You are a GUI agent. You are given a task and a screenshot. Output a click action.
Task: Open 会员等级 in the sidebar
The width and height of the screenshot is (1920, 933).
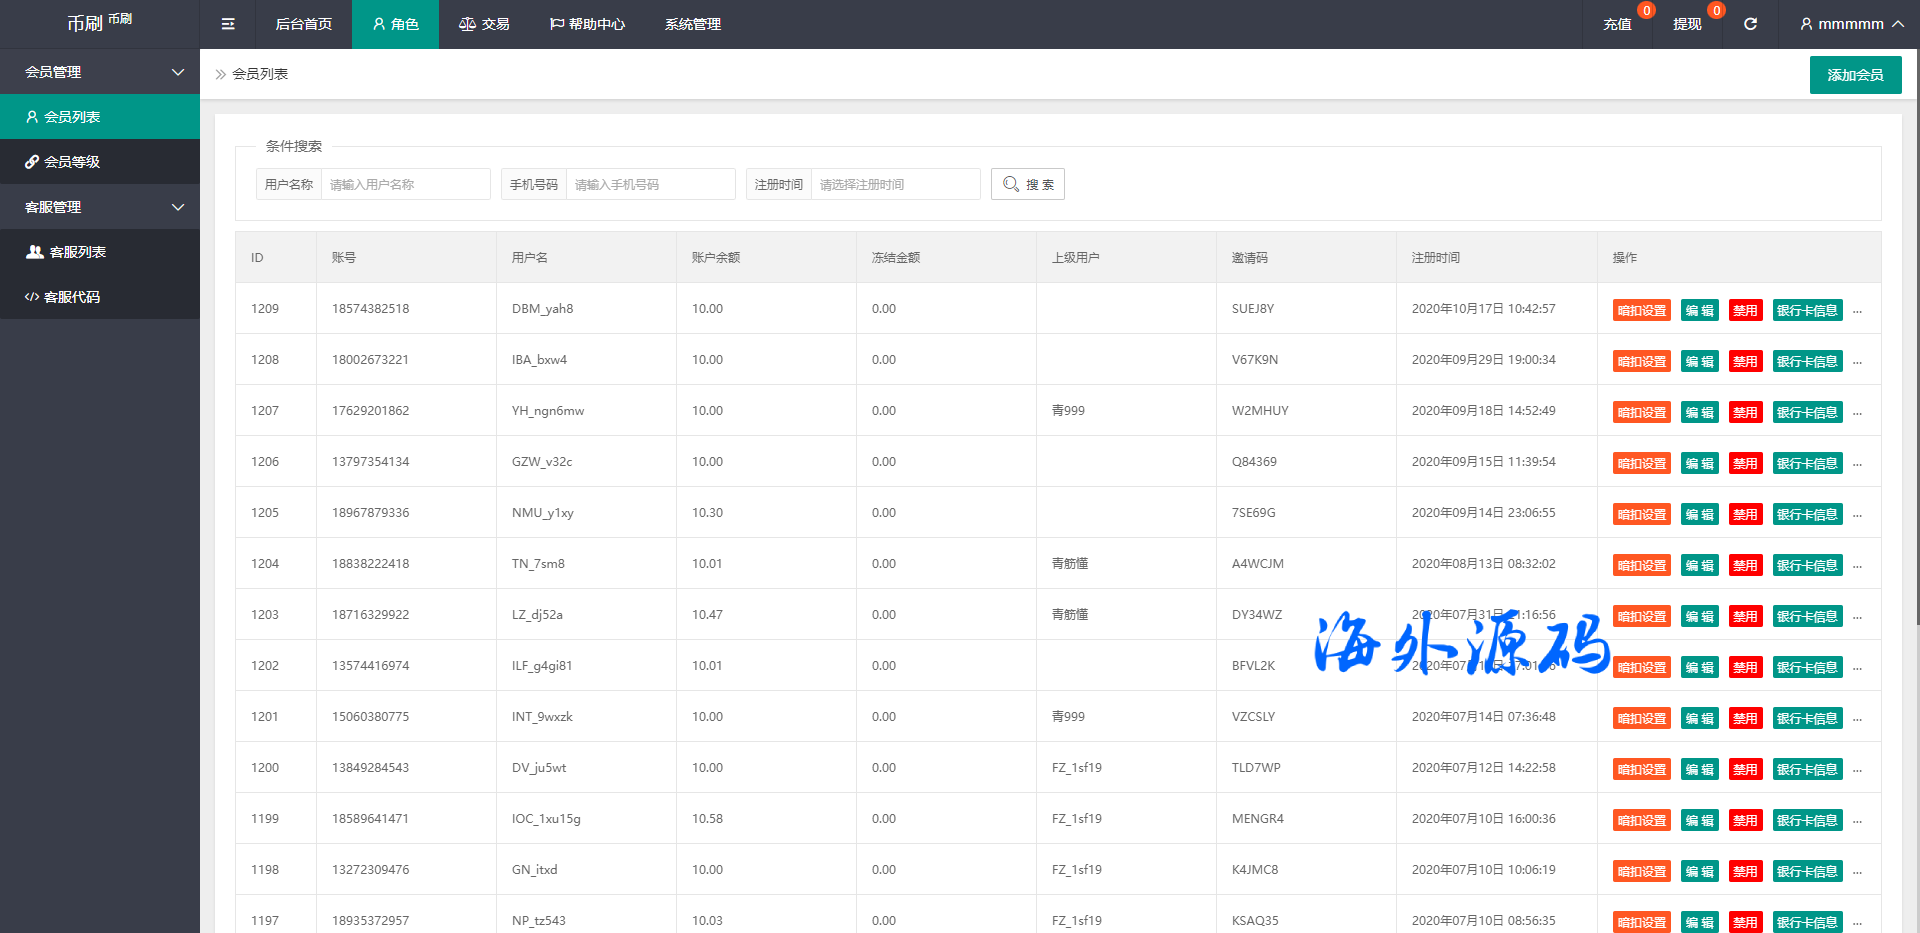(x=72, y=162)
